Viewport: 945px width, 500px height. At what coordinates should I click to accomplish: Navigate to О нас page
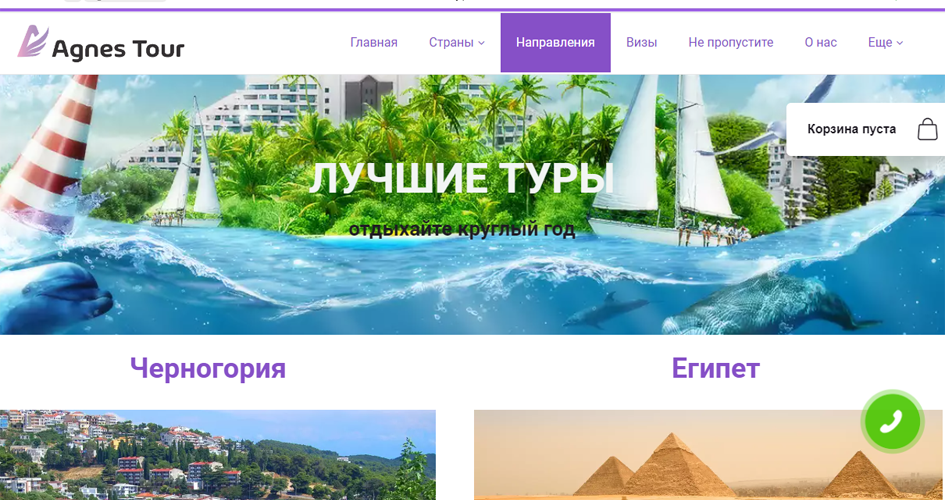tap(820, 43)
